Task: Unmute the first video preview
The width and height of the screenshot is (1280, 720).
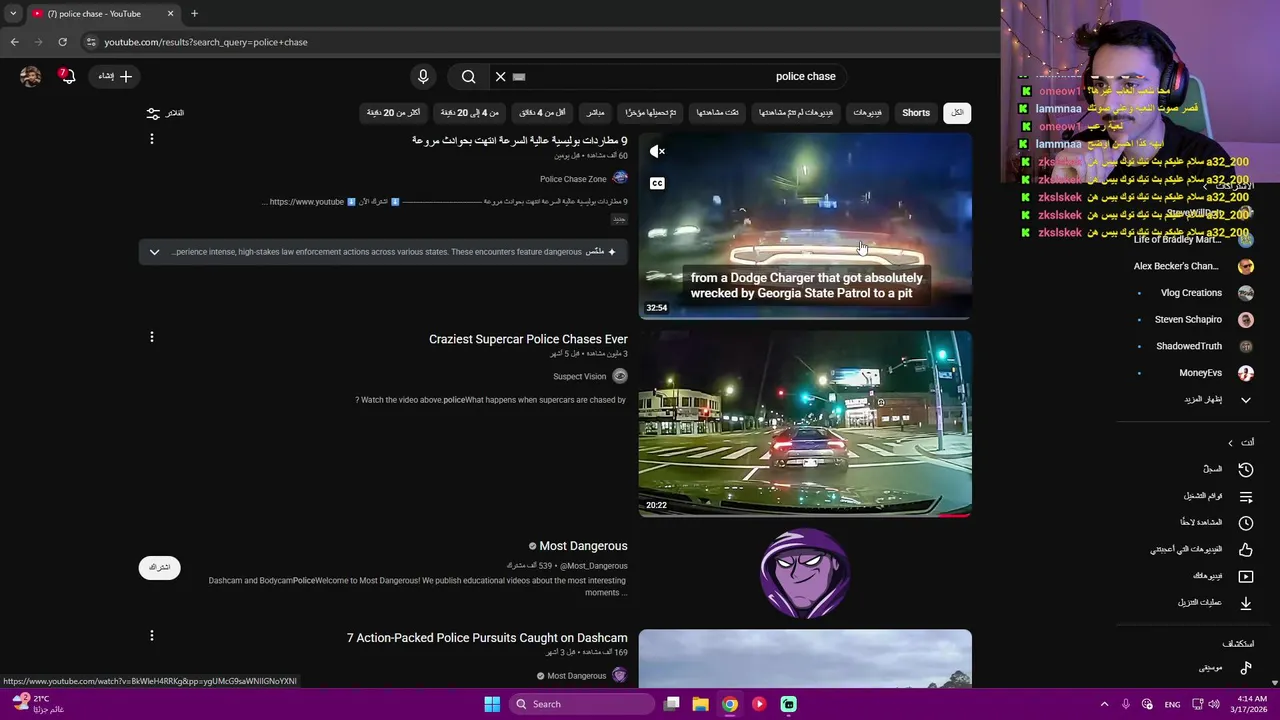Action: 657,152
